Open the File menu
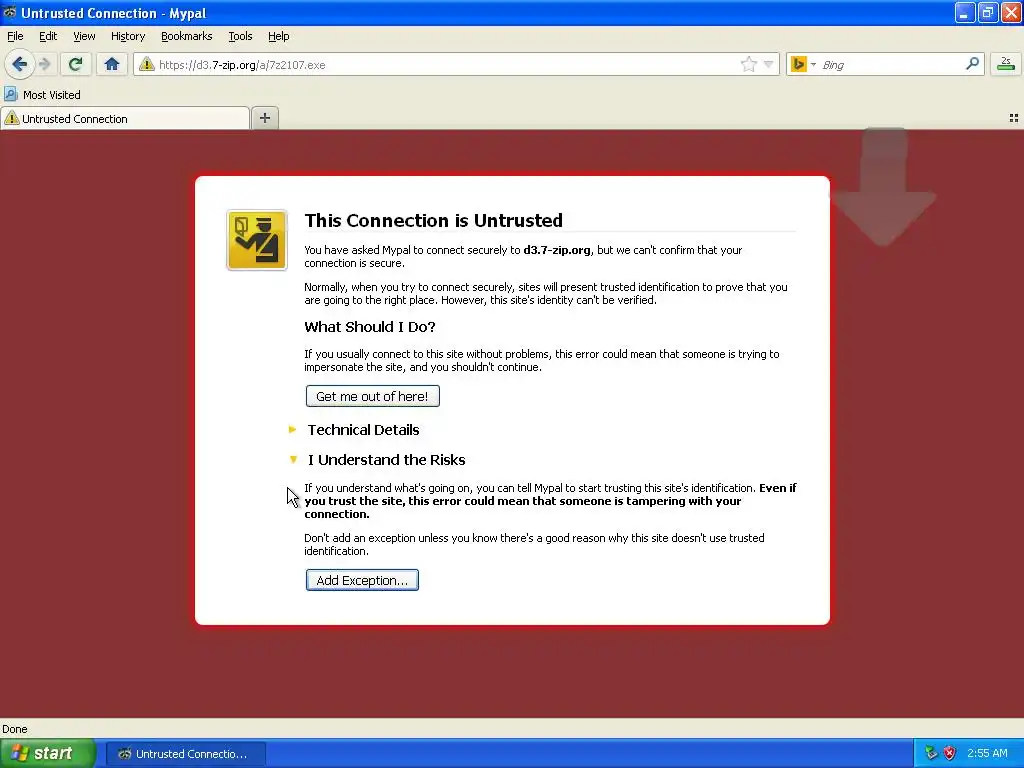This screenshot has height=768, width=1024. point(15,37)
